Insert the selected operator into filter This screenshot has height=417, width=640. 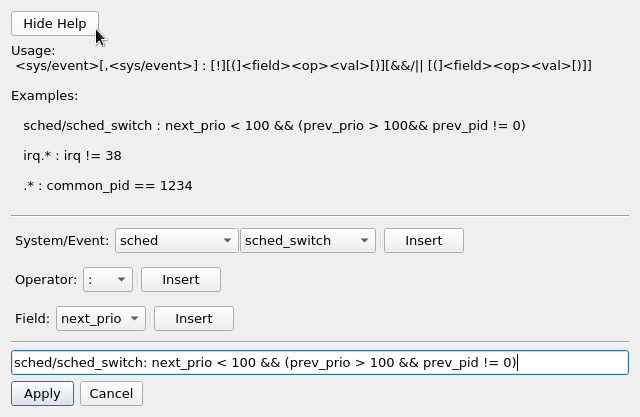181,279
